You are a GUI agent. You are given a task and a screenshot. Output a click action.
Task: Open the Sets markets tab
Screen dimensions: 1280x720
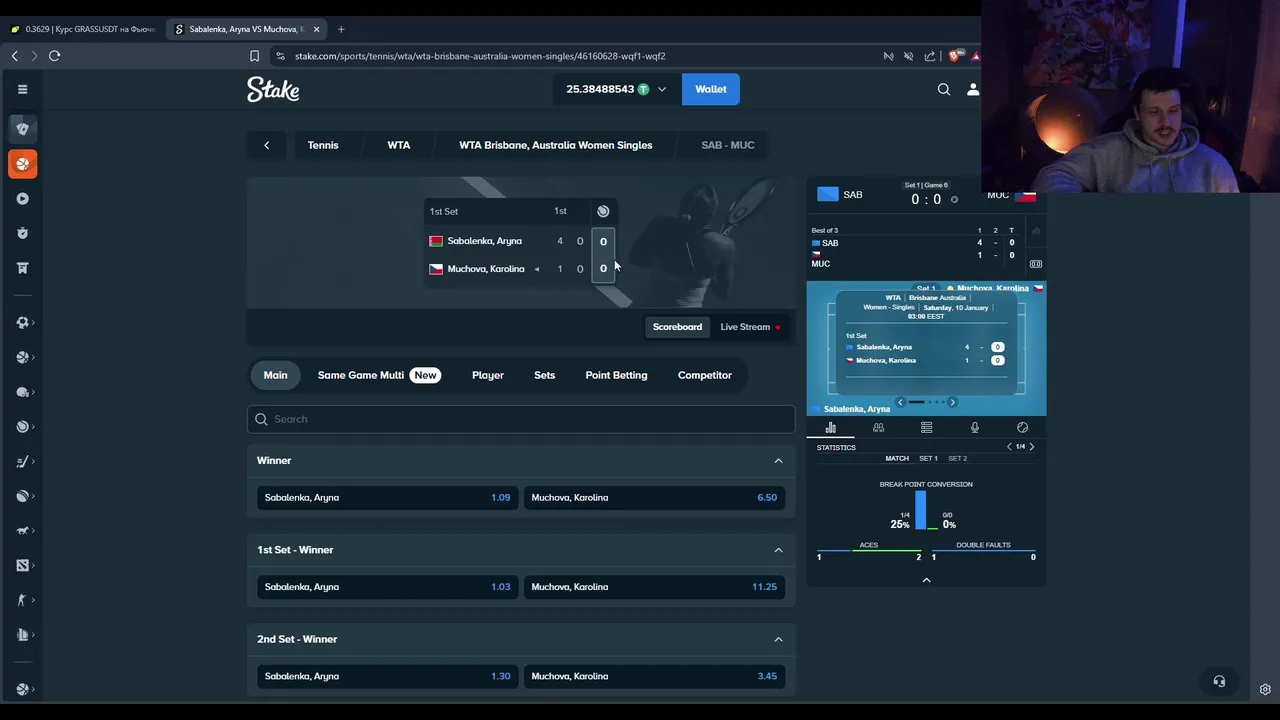[x=544, y=375]
